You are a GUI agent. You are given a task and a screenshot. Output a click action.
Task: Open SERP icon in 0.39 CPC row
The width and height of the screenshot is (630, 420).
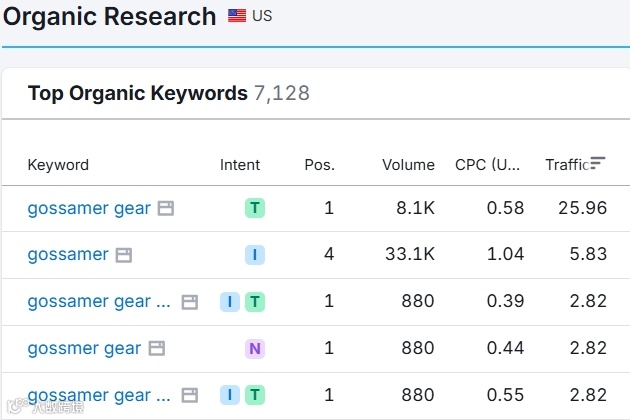[x=190, y=302]
